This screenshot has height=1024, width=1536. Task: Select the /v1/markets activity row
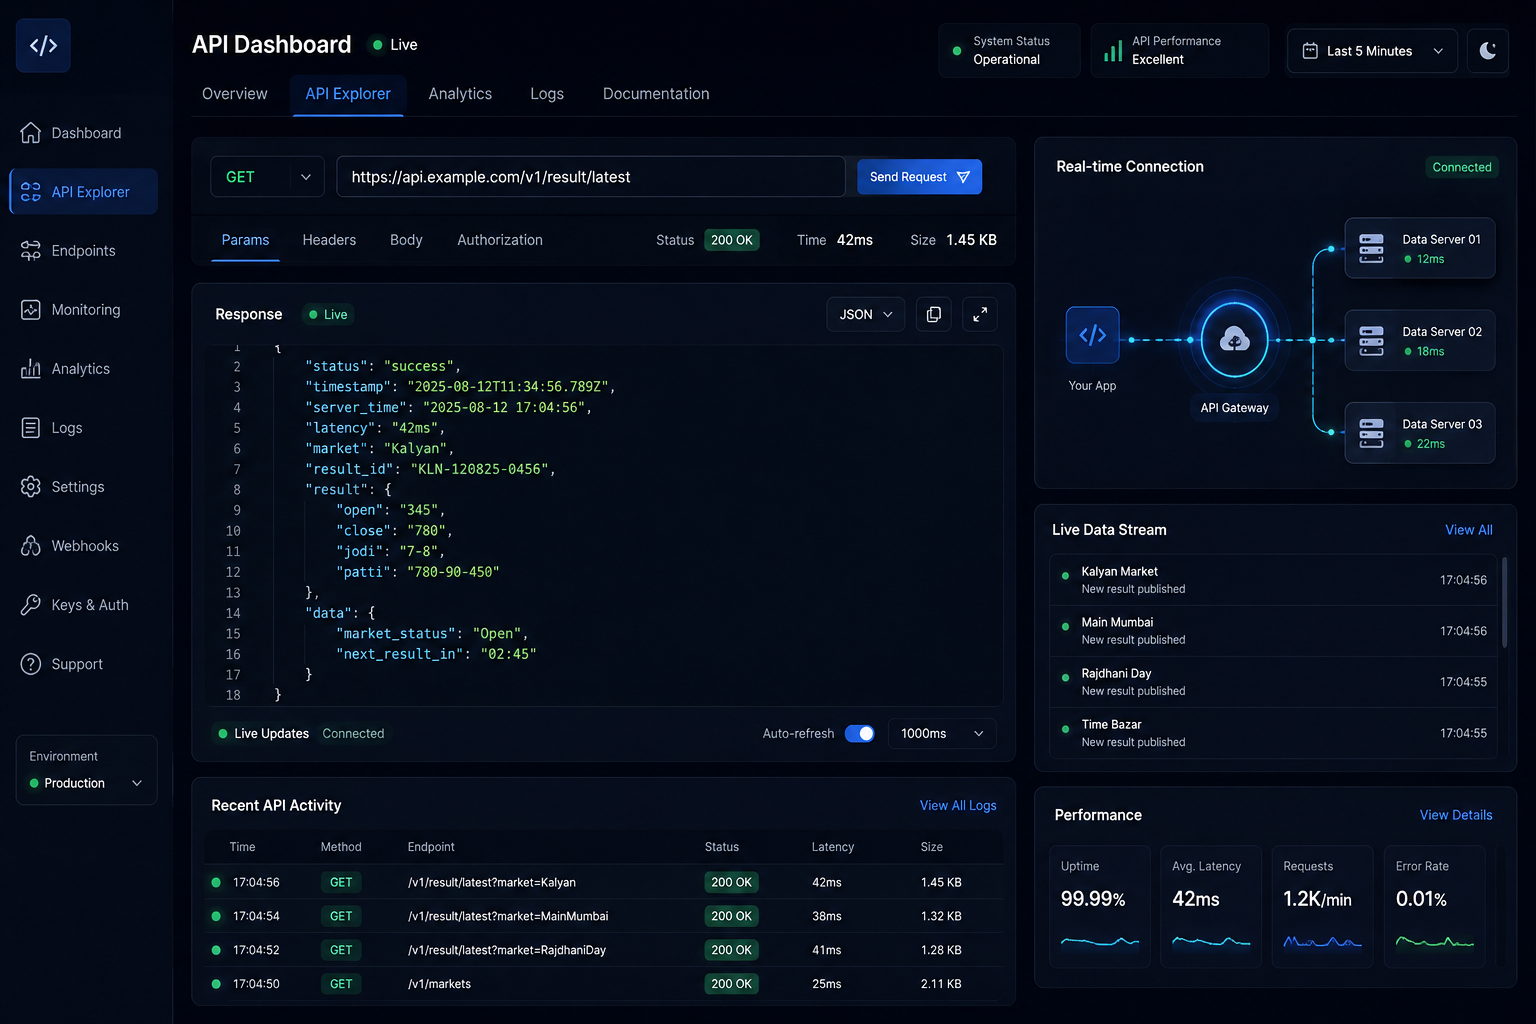(x=604, y=984)
